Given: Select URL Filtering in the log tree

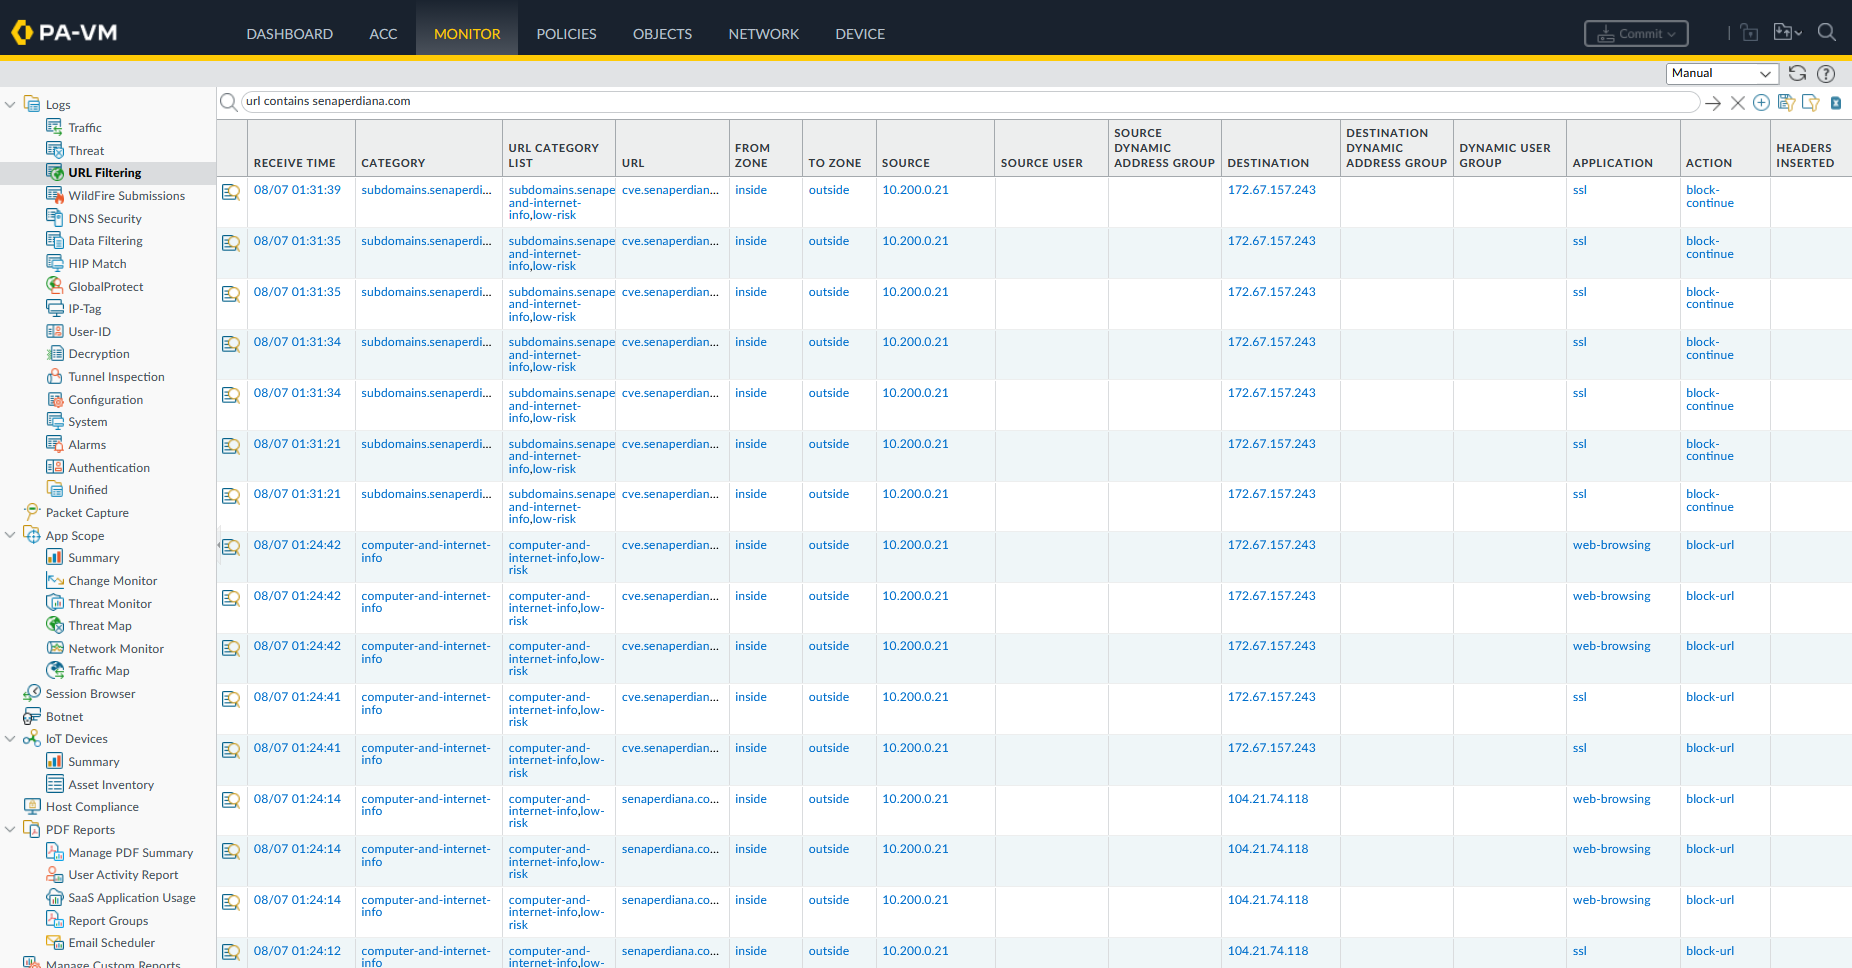Looking at the screenshot, I should (105, 173).
